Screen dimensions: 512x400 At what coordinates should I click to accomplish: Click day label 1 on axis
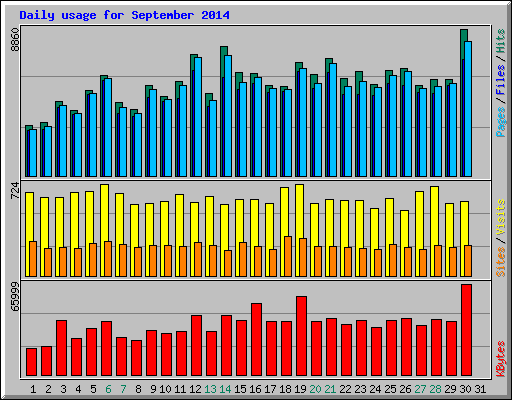(33, 389)
